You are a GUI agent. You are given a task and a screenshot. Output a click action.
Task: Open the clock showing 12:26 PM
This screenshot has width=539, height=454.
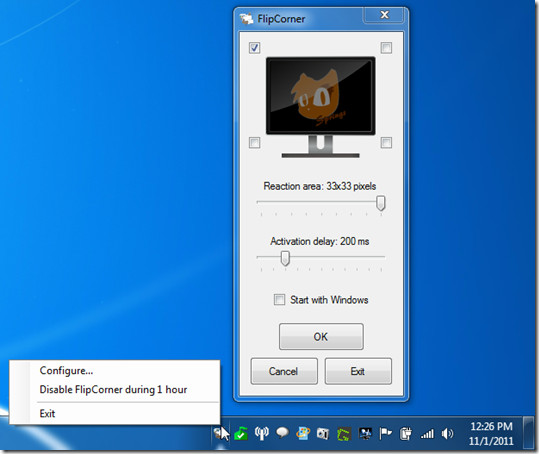pyautogui.click(x=492, y=434)
